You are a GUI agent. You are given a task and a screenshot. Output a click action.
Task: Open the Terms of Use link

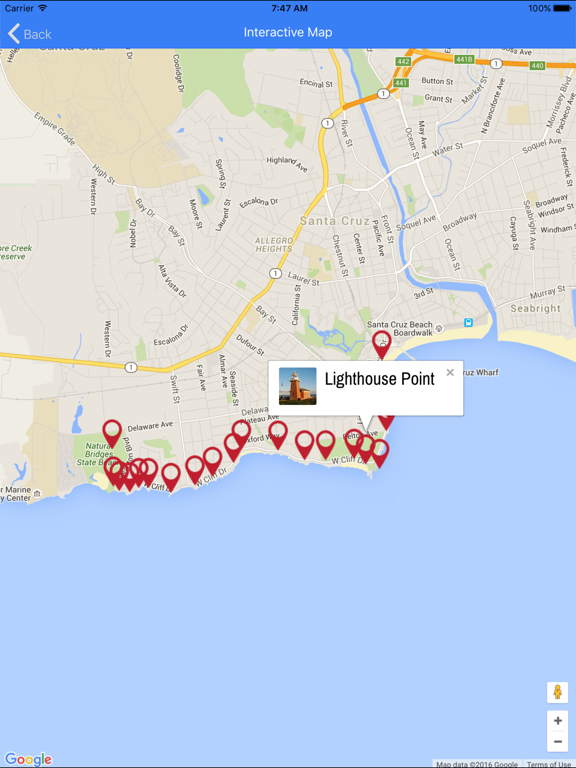pos(549,764)
